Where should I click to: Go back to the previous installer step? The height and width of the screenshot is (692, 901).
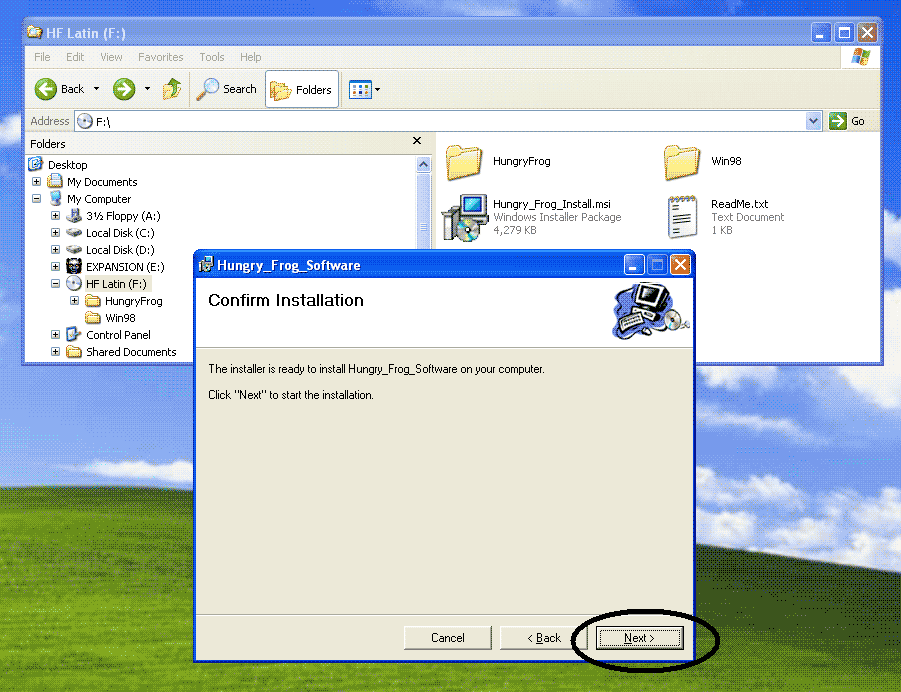[544, 638]
